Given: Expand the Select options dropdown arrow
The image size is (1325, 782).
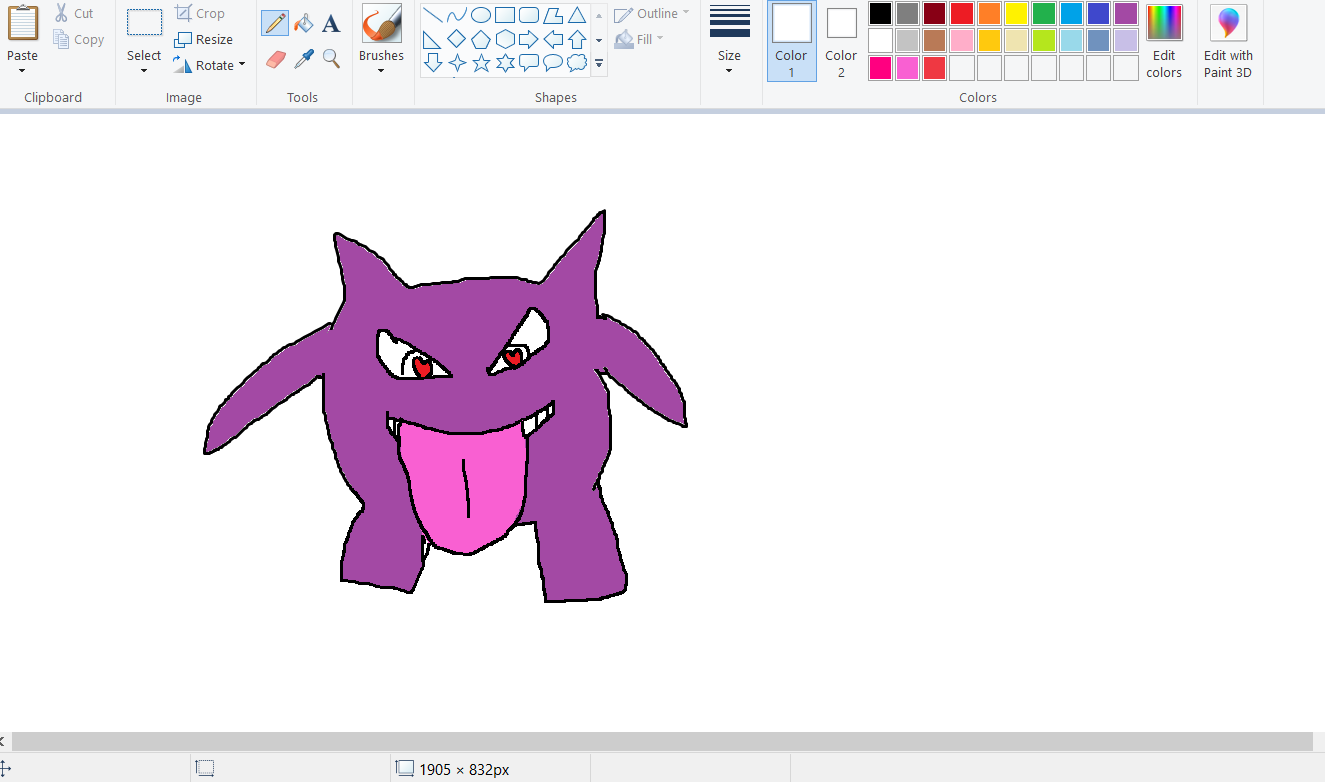Looking at the screenshot, I should (x=144, y=71).
